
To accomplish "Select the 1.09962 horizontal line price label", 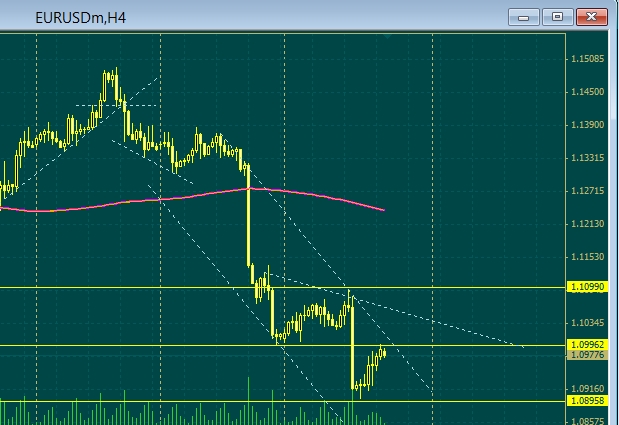I will pyautogui.click(x=587, y=344).
